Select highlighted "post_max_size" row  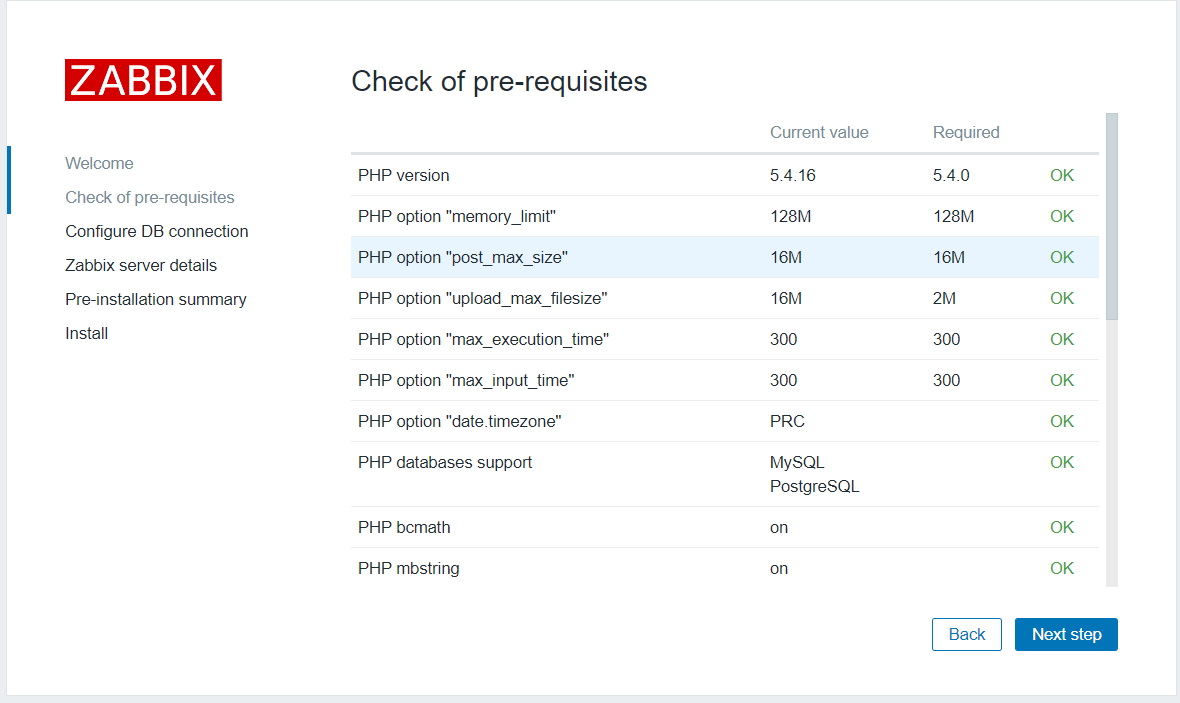tap(463, 257)
